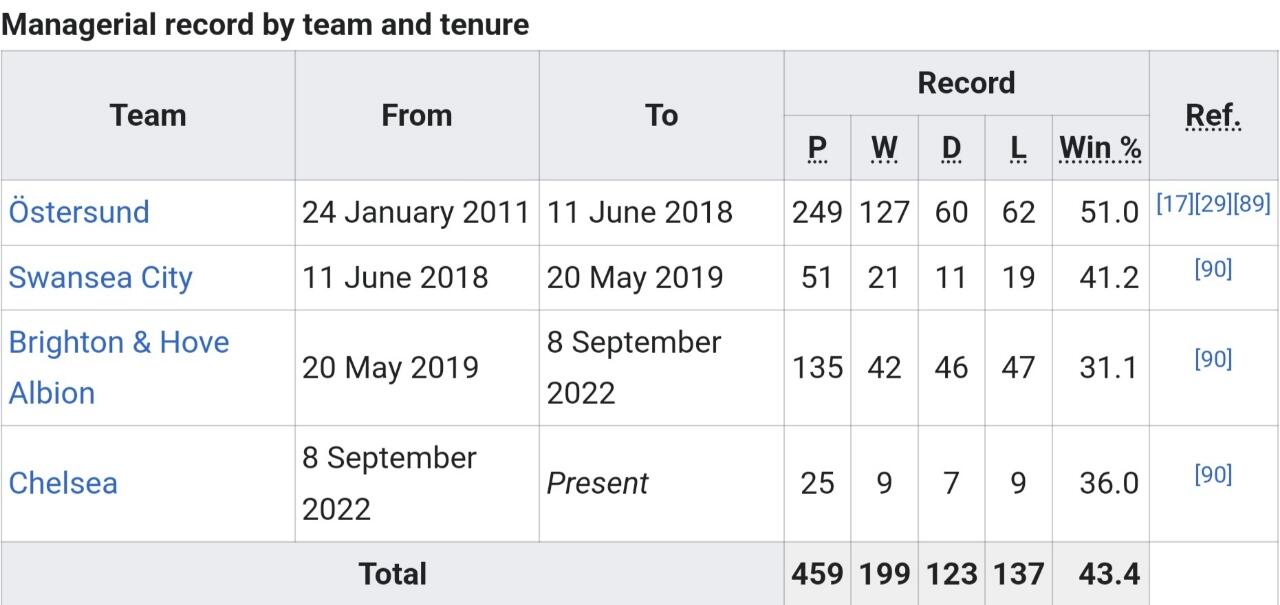Open reference [17] in Östersund row
The width and height of the screenshot is (1280, 605).
tap(1173, 204)
